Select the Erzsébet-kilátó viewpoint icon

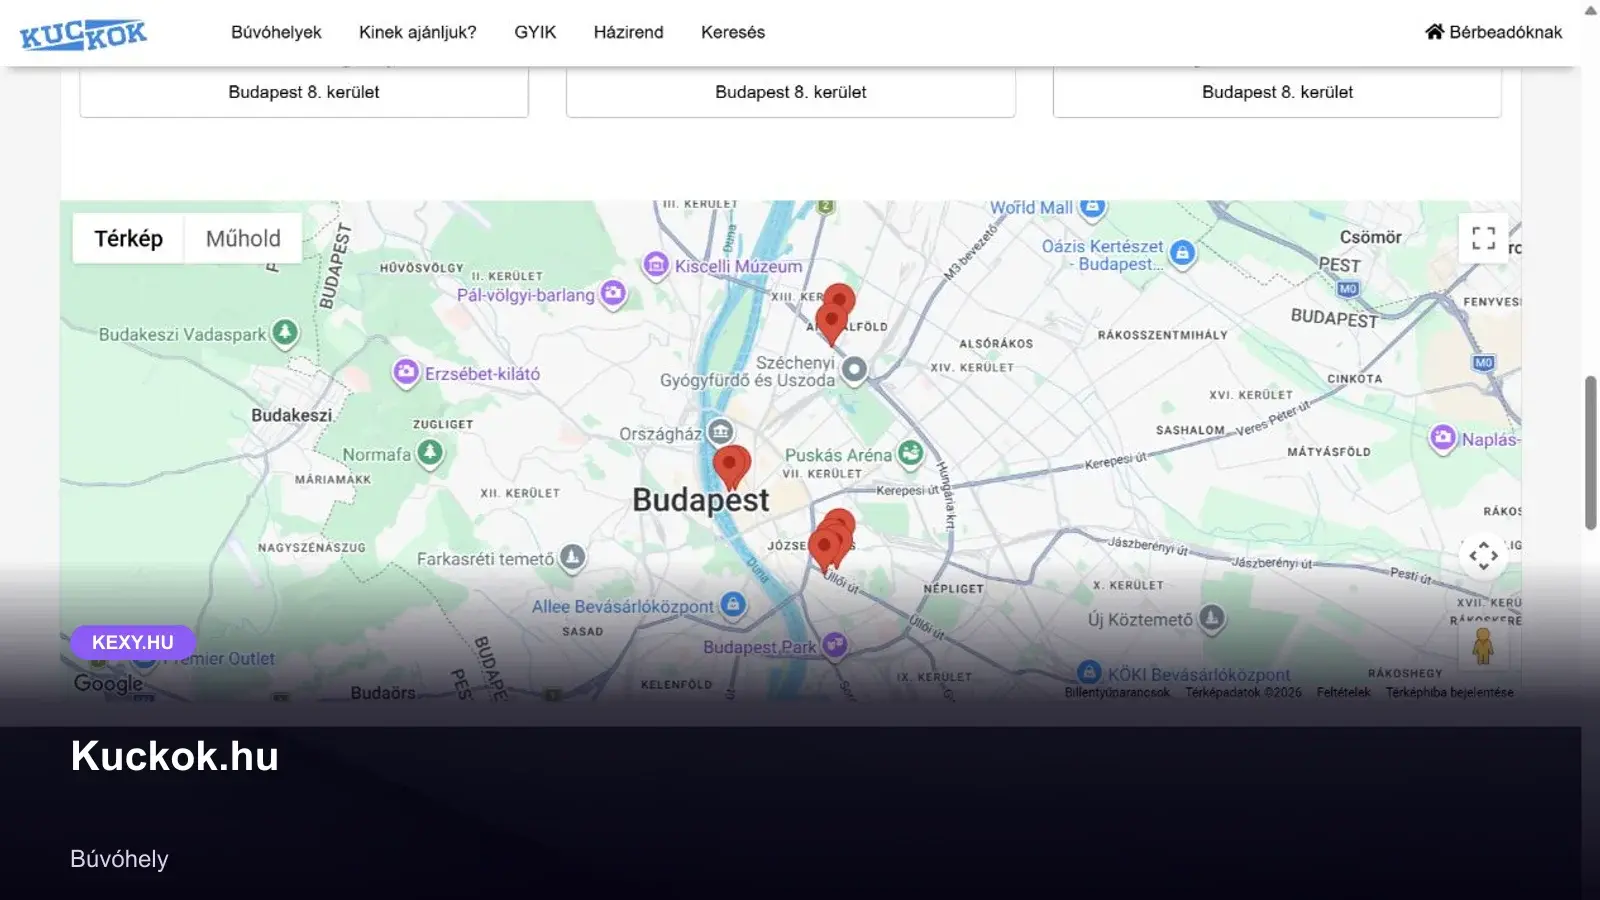[406, 372]
